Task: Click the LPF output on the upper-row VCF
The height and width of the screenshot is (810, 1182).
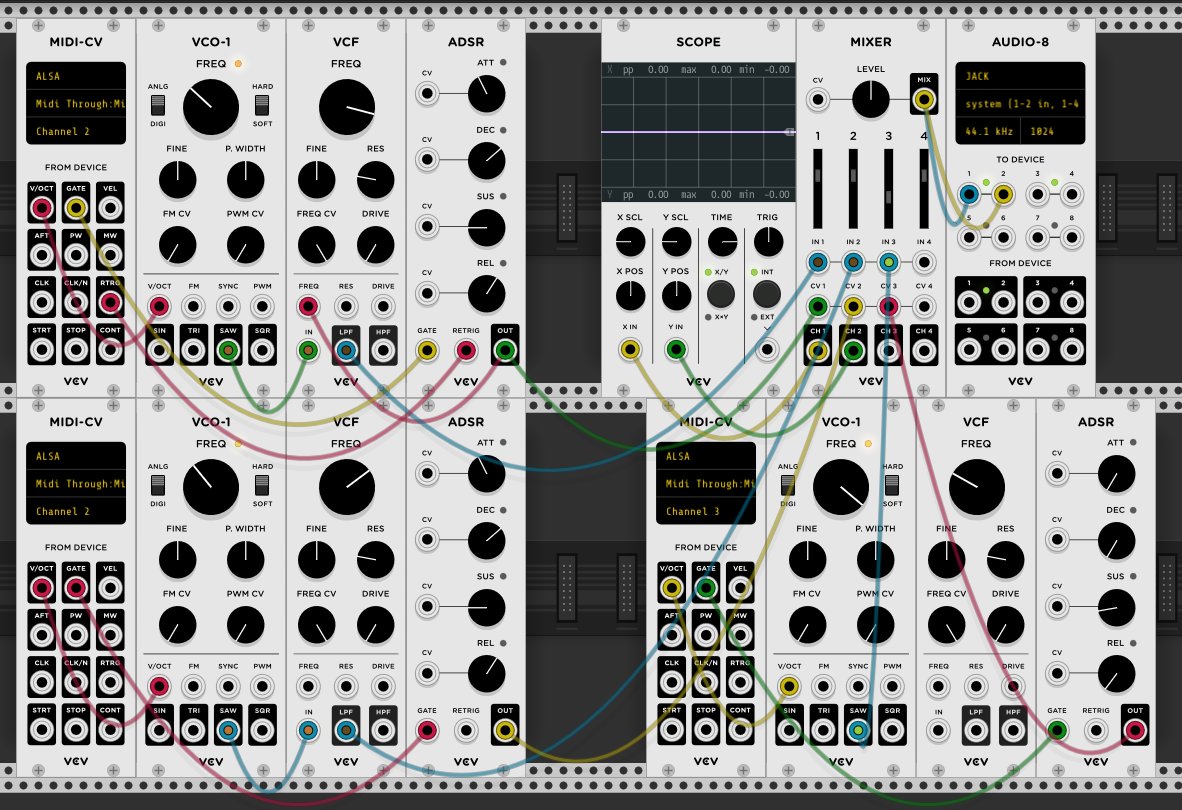Action: tap(346, 350)
